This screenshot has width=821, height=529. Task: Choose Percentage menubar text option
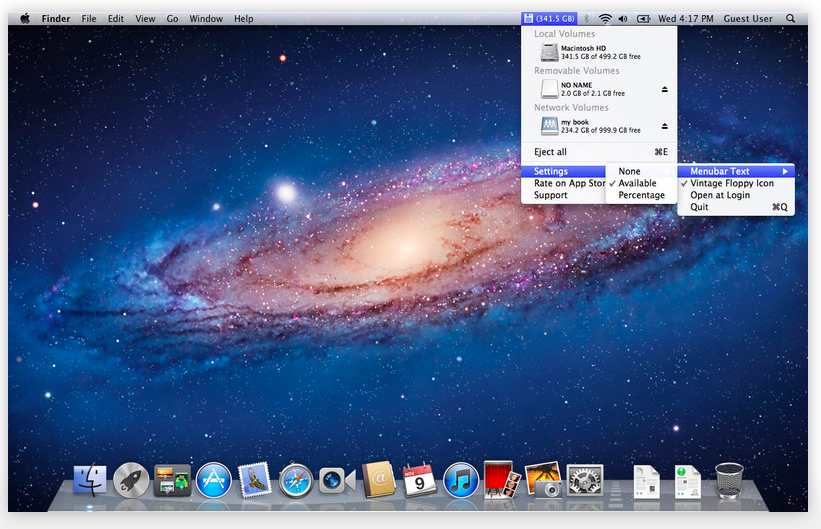pos(641,196)
